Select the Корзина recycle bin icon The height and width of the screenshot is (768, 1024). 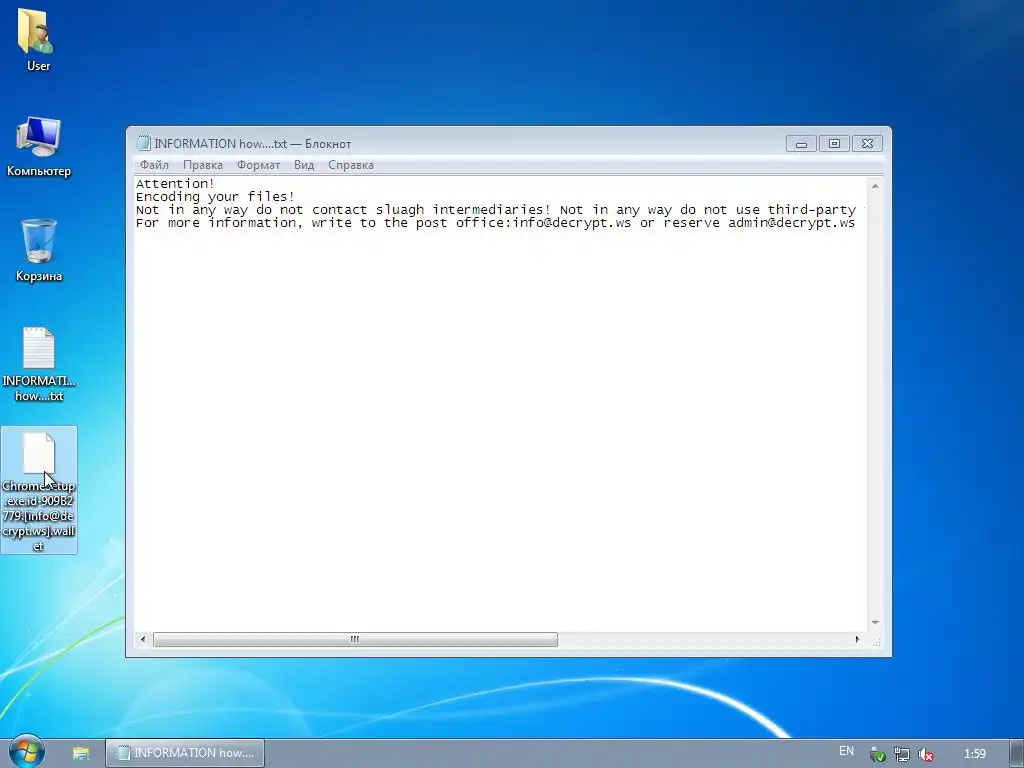(x=39, y=250)
